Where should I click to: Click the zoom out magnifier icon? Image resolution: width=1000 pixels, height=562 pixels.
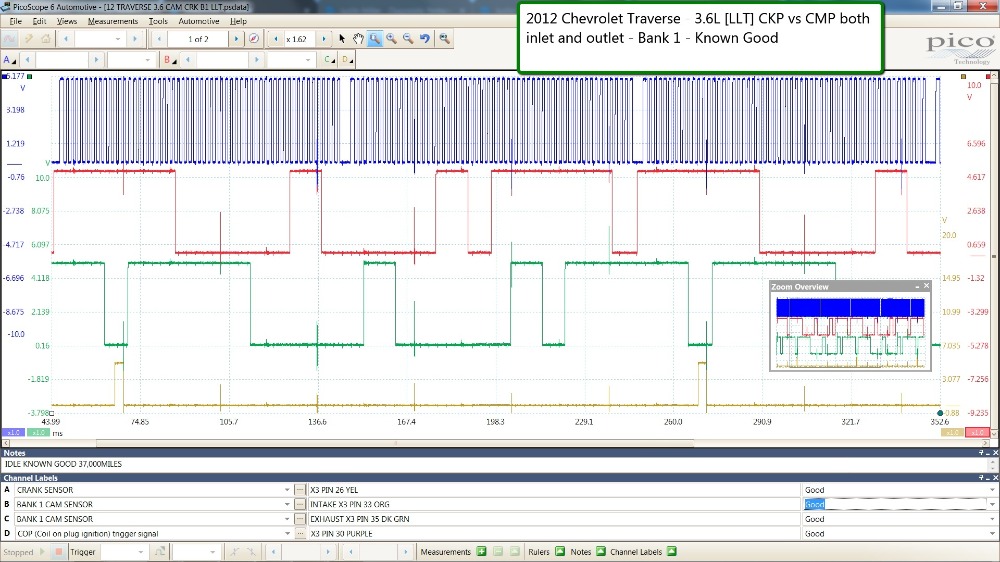point(408,39)
